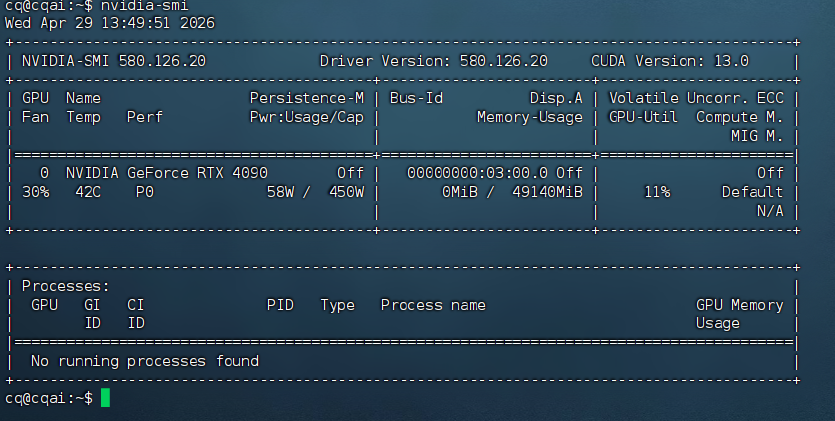
Task: Click the "Bus-Id" header
Action: click(416, 98)
